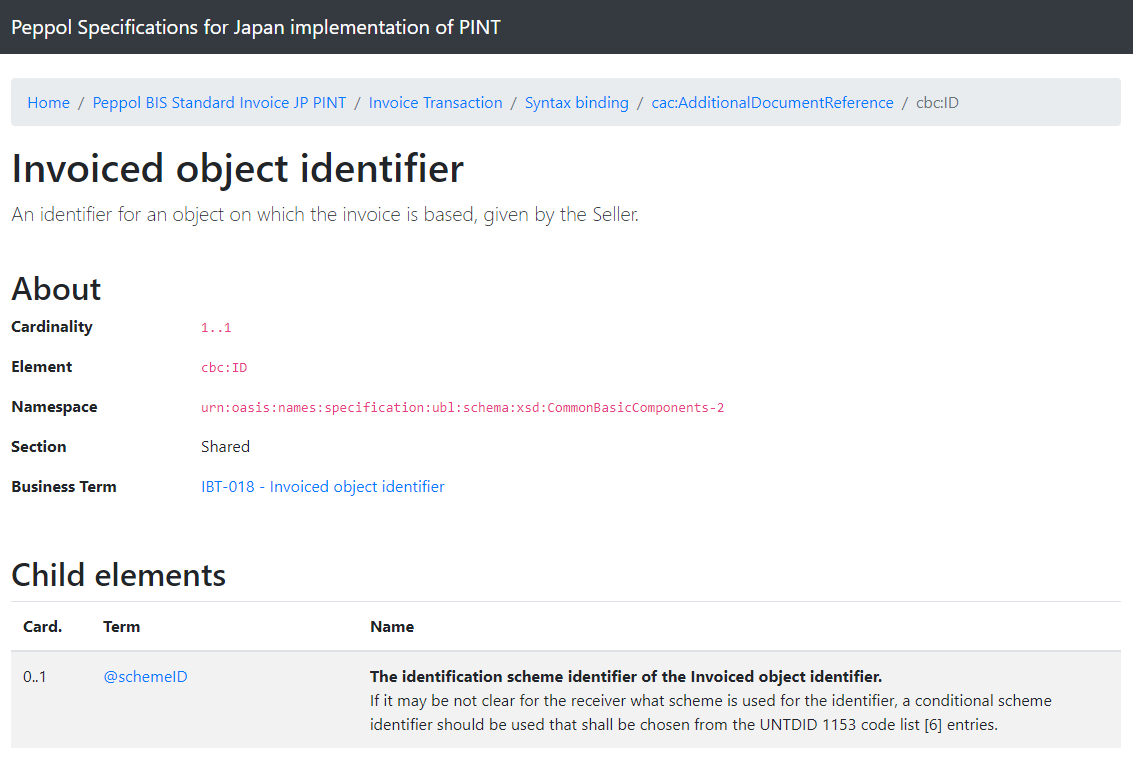The image size is (1133, 762).
Task: Click the Card. column header
Action: [42, 627]
